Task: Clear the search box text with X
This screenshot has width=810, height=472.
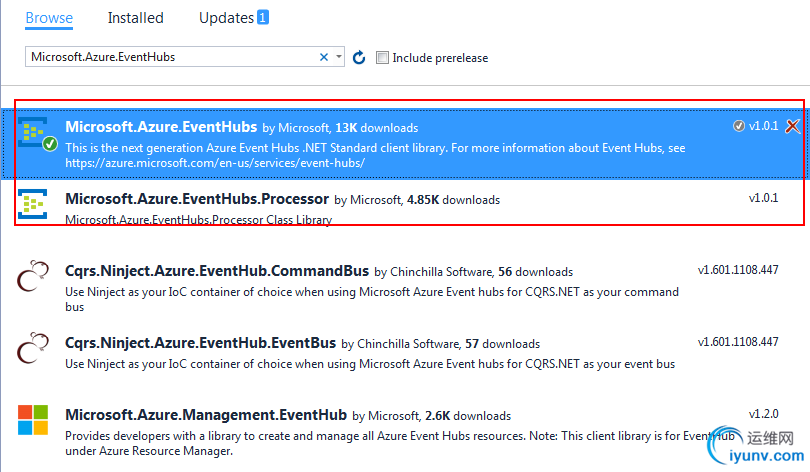Action: pyautogui.click(x=324, y=58)
